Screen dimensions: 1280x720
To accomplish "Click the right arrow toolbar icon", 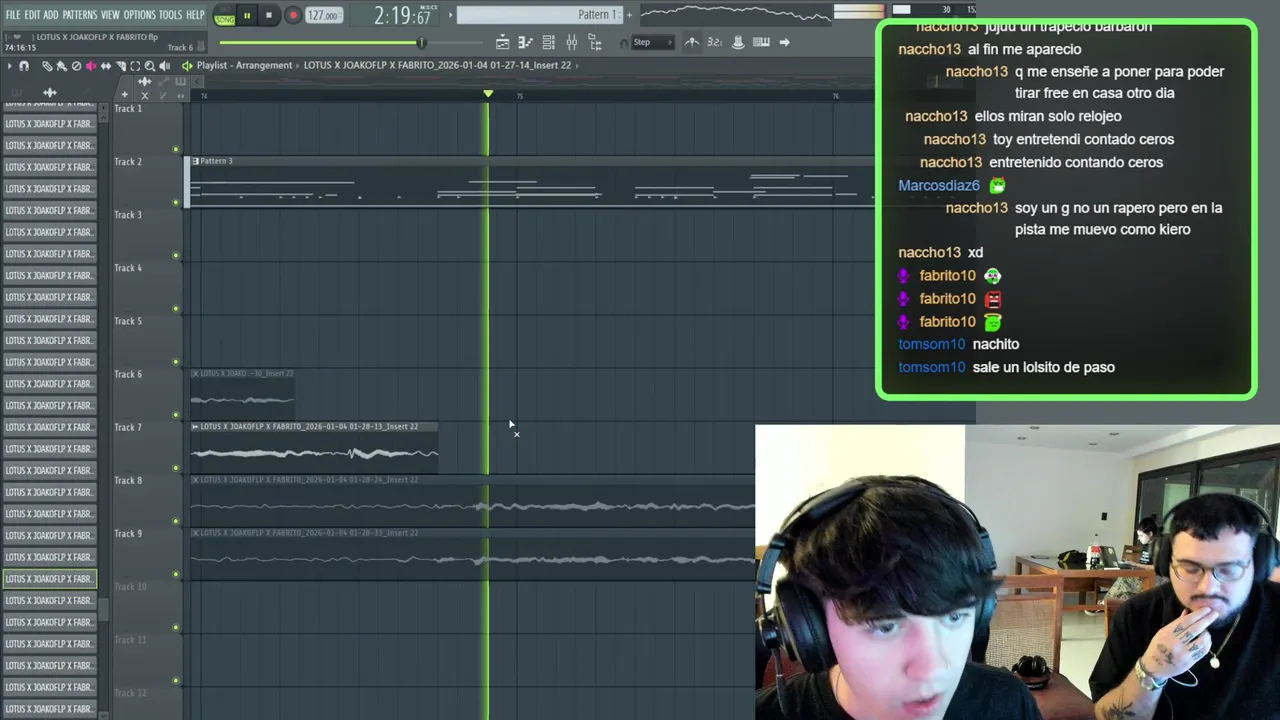I will (784, 42).
